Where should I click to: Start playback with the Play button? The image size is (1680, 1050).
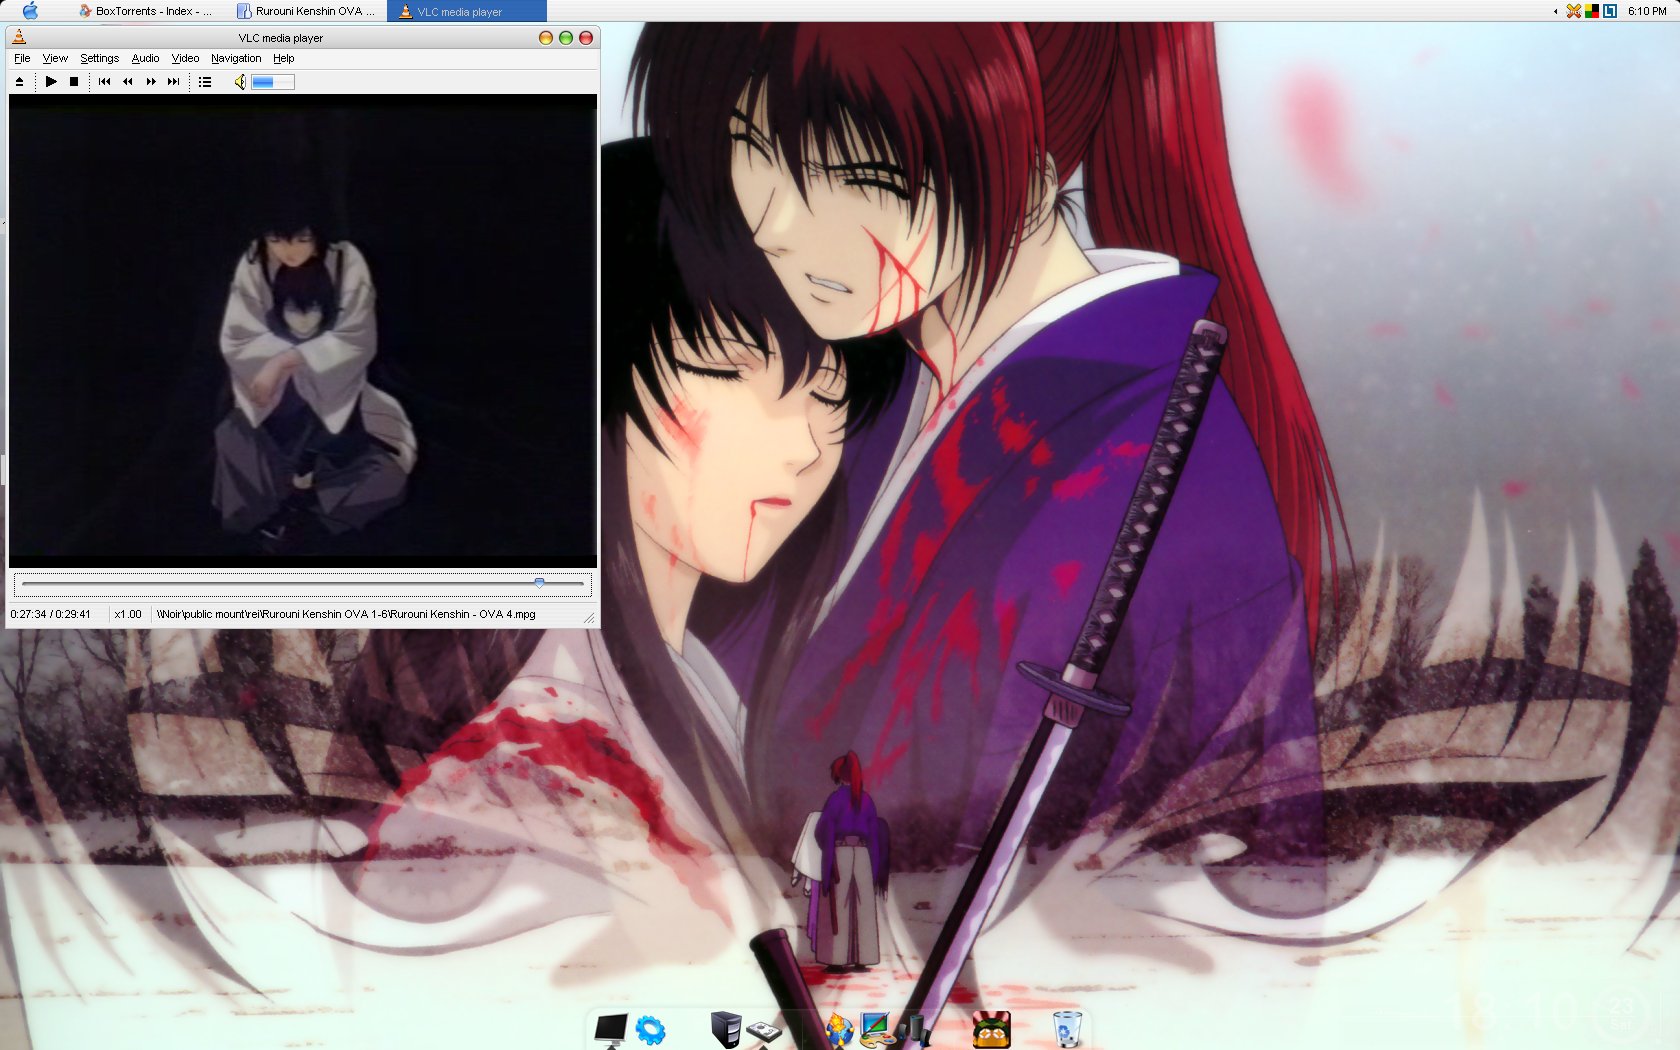pos(51,82)
